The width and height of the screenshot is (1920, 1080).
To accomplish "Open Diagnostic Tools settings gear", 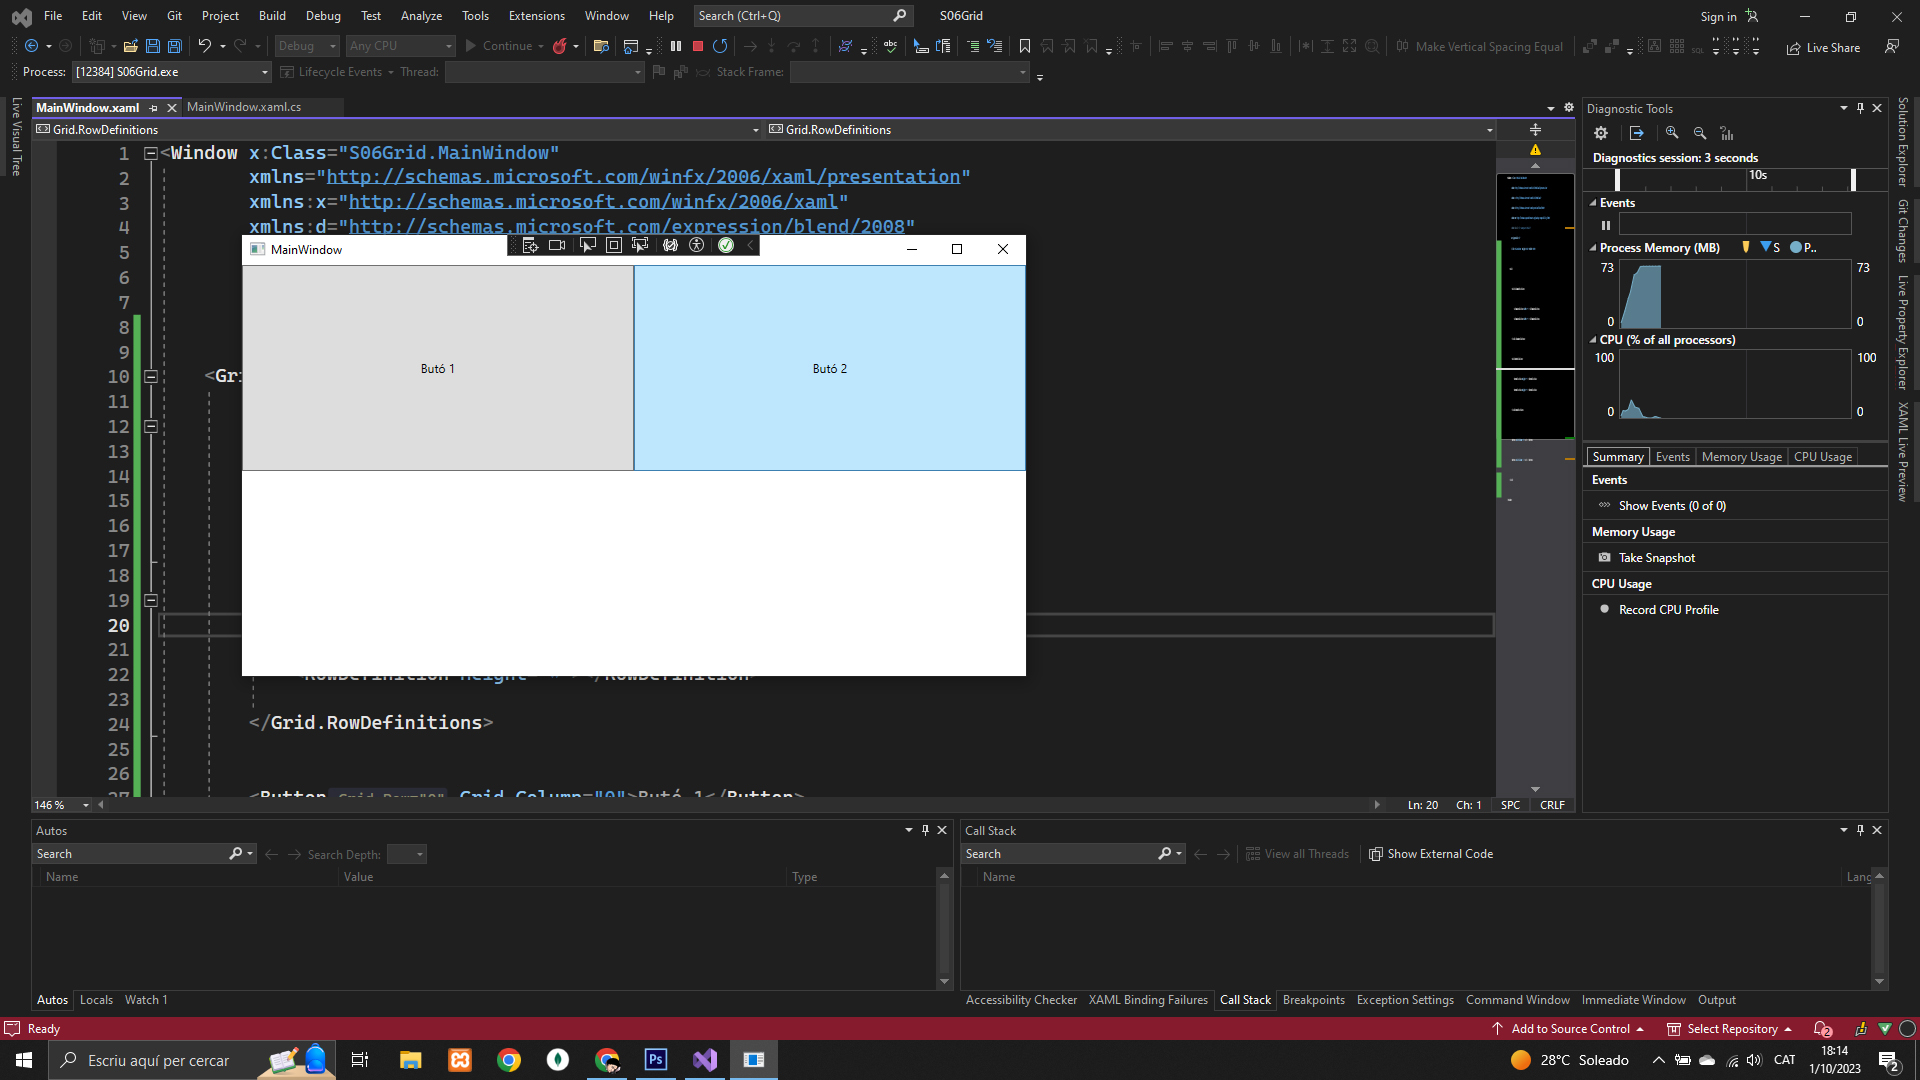I will point(1601,133).
